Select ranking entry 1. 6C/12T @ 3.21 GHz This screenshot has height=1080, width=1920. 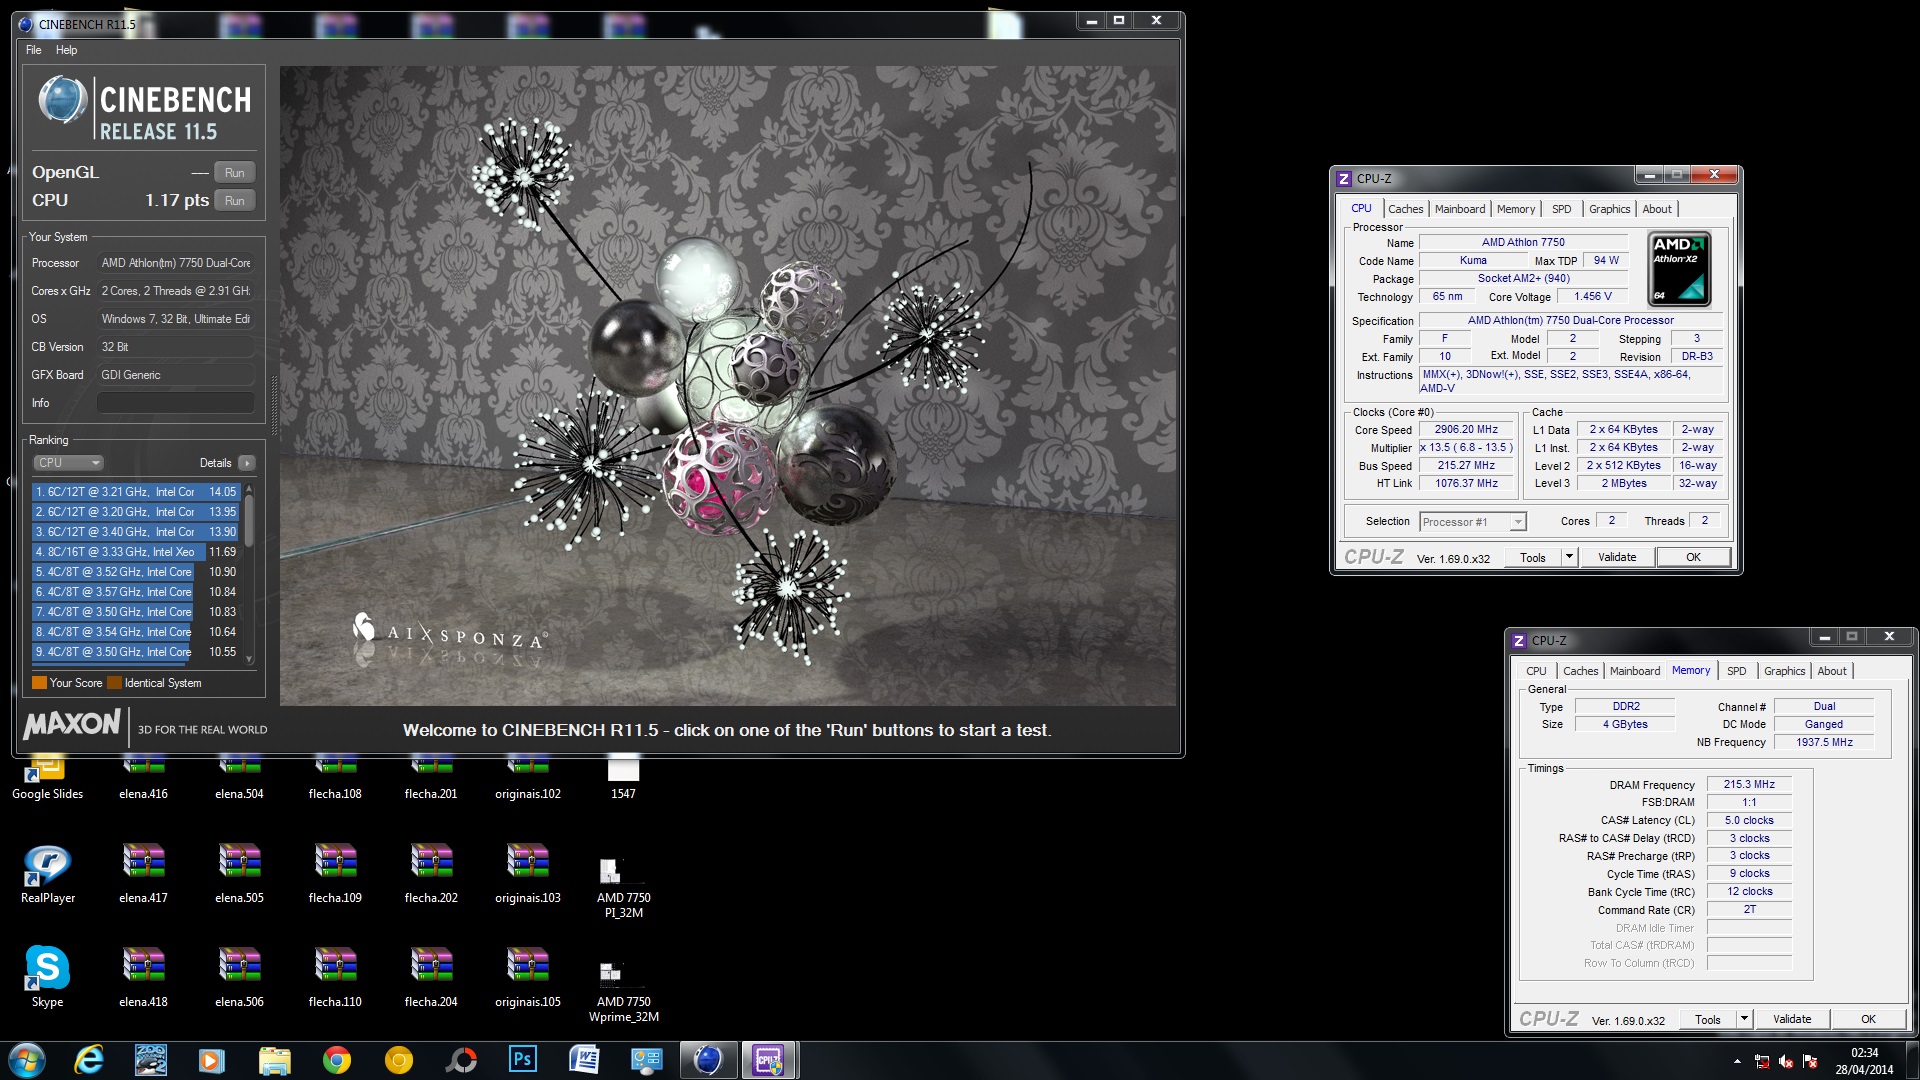[x=136, y=492]
